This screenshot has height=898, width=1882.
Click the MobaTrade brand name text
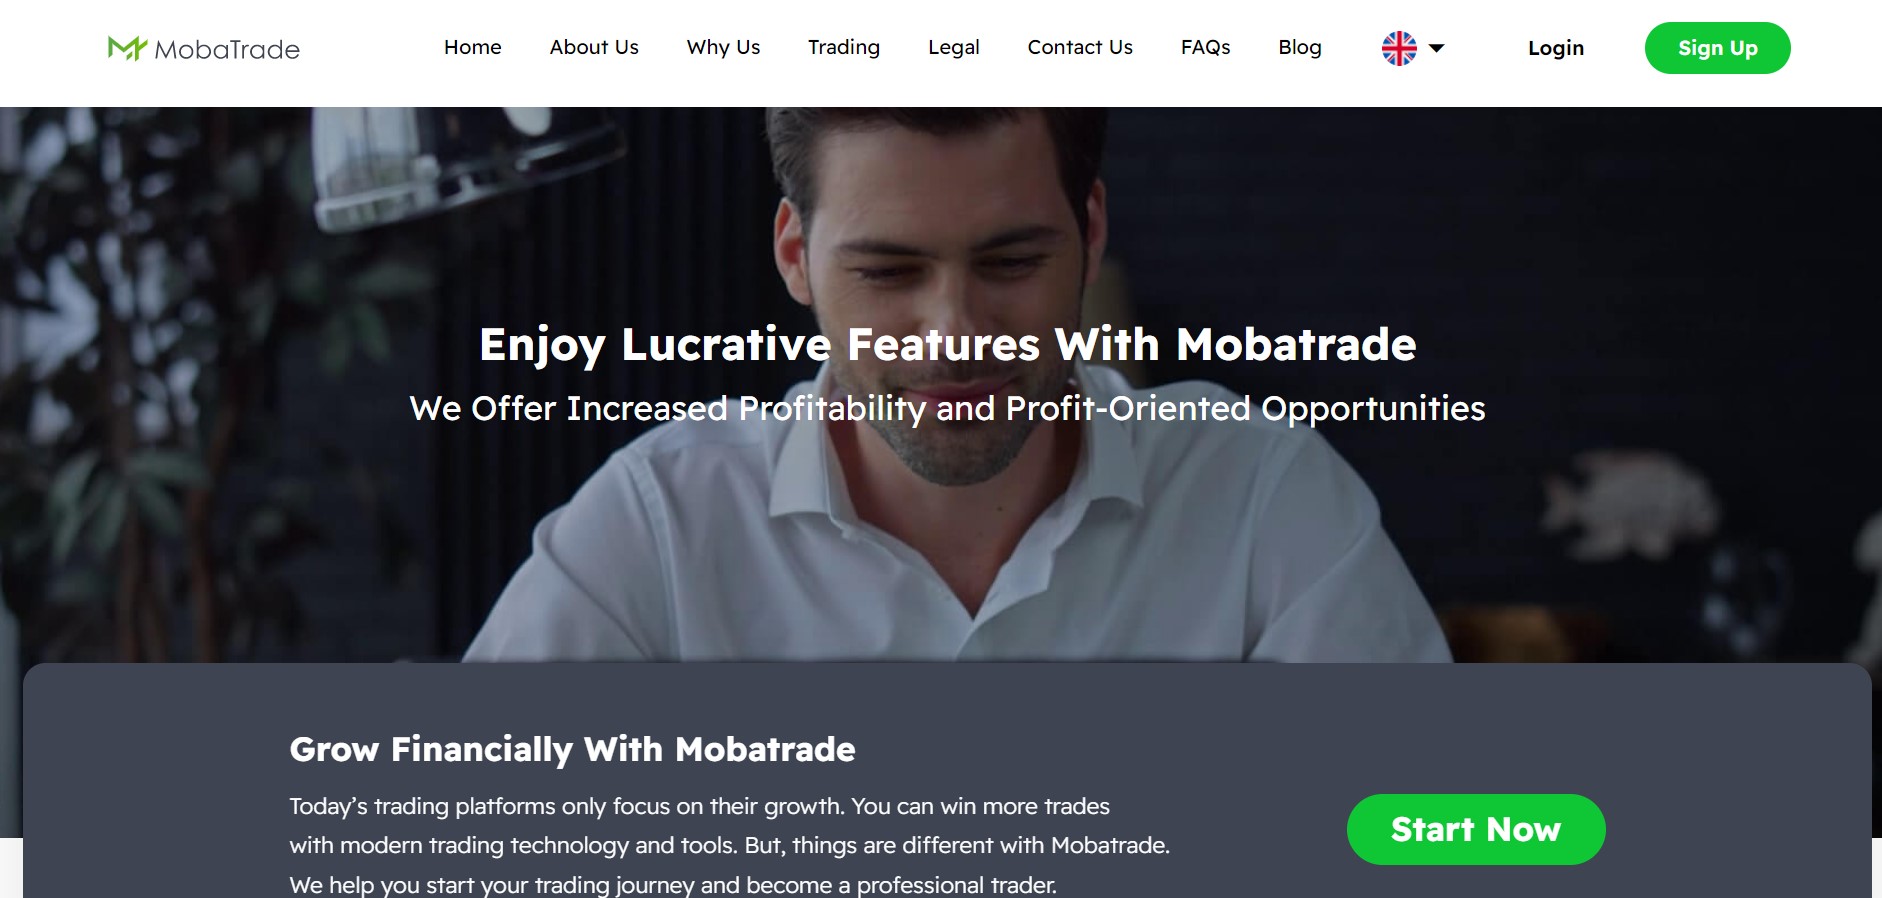pos(227,49)
